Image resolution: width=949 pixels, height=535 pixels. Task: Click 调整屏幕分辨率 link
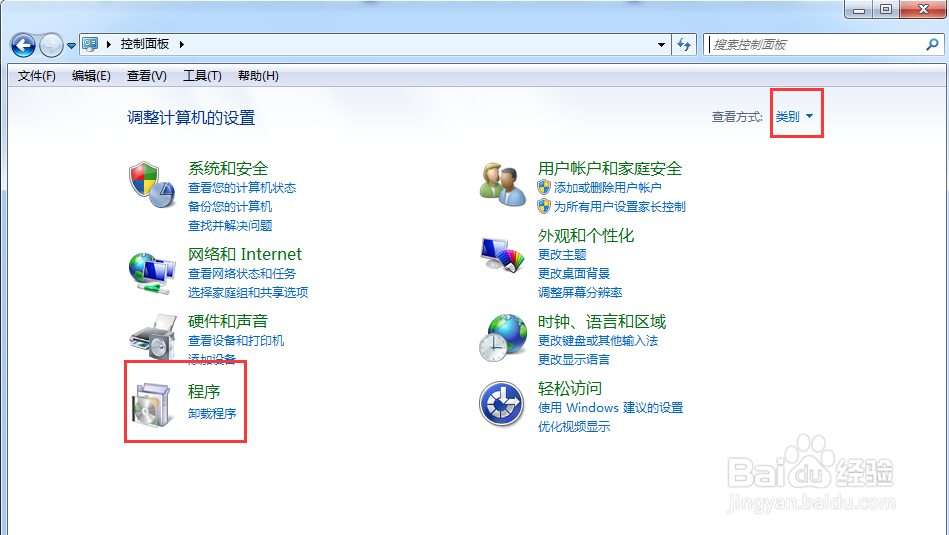(x=580, y=292)
